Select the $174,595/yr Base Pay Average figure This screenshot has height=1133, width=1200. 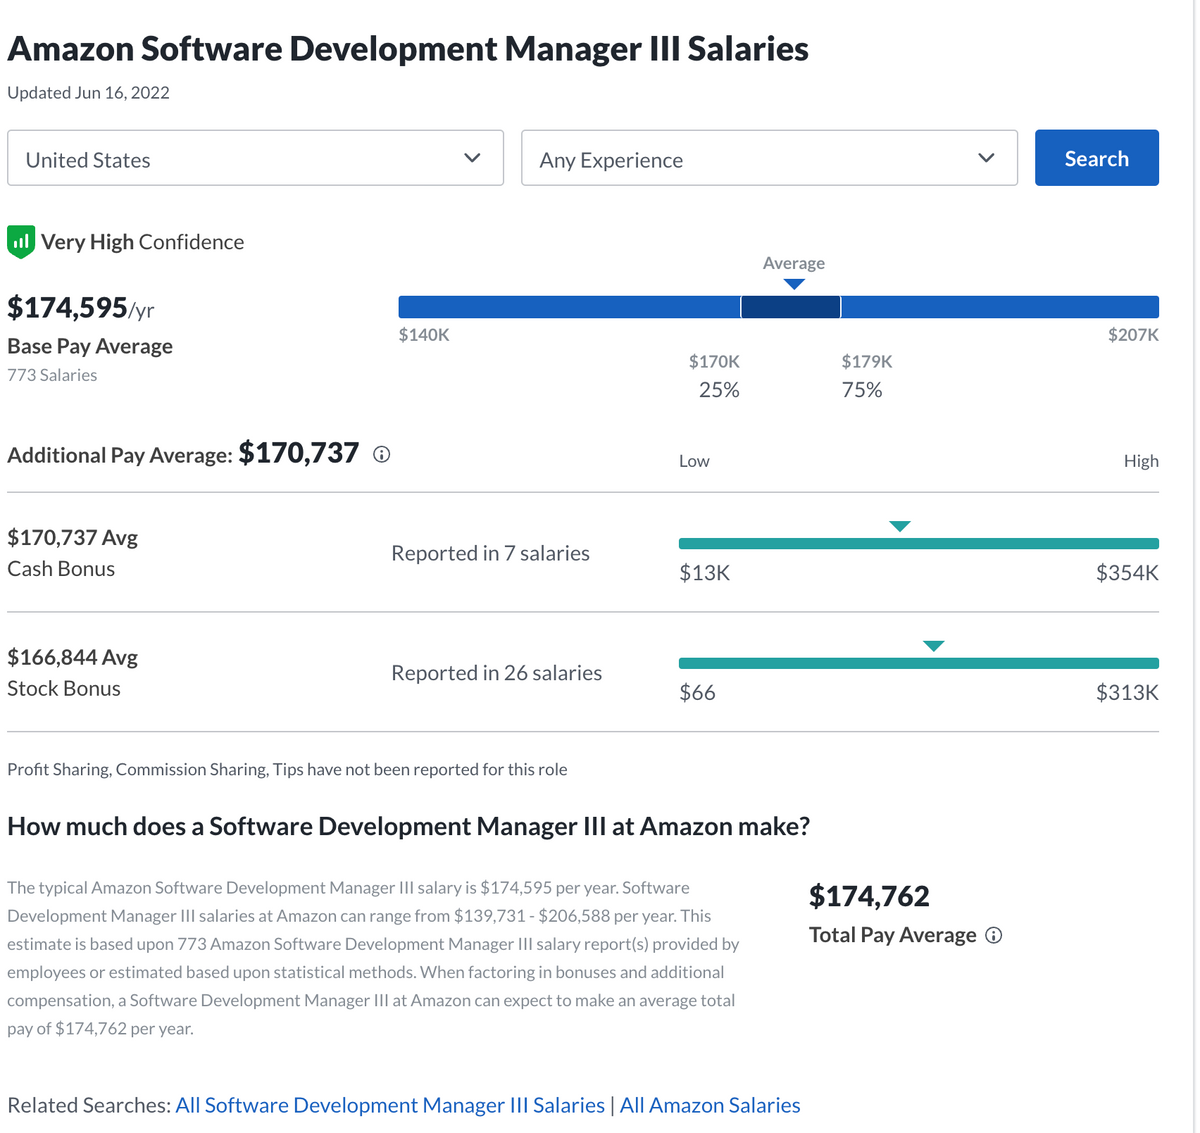pyautogui.click(x=80, y=308)
